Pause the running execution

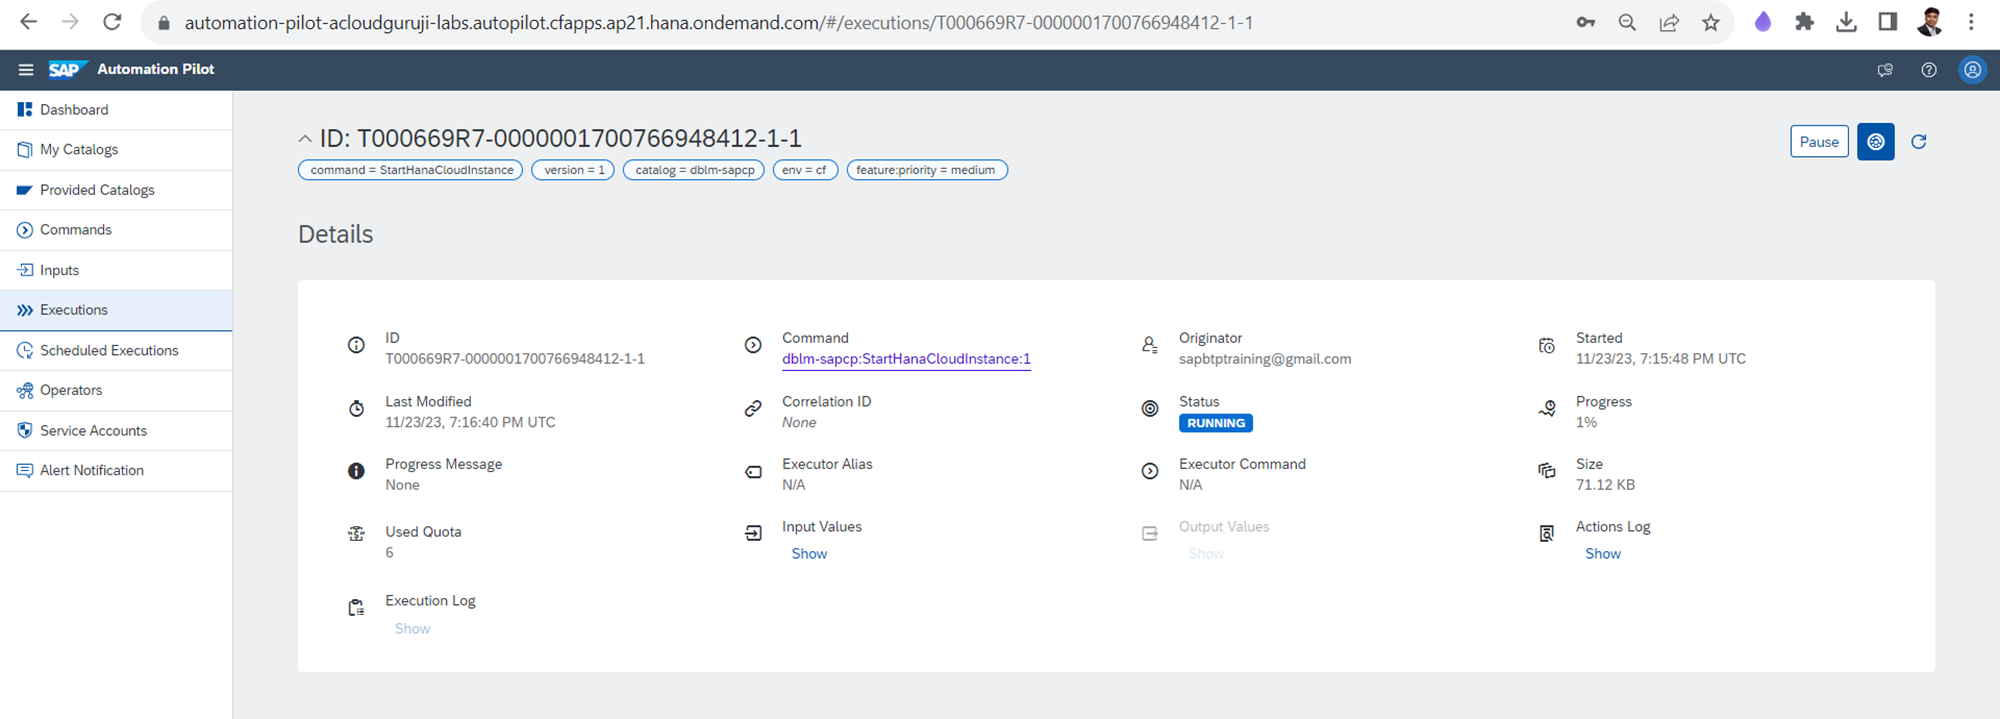tap(1818, 142)
